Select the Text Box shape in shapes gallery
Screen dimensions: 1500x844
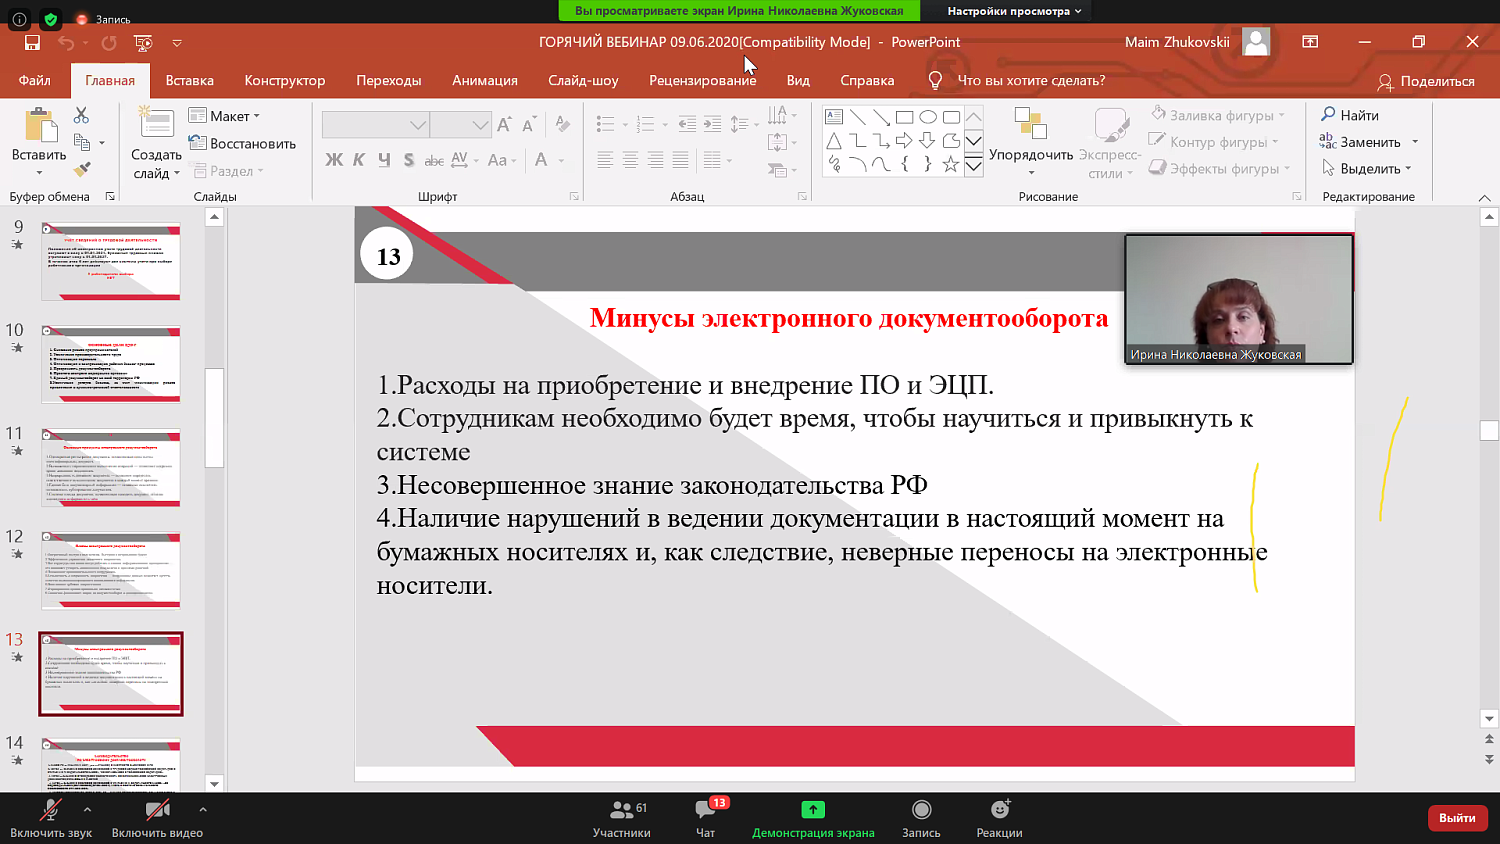pyautogui.click(x=834, y=117)
